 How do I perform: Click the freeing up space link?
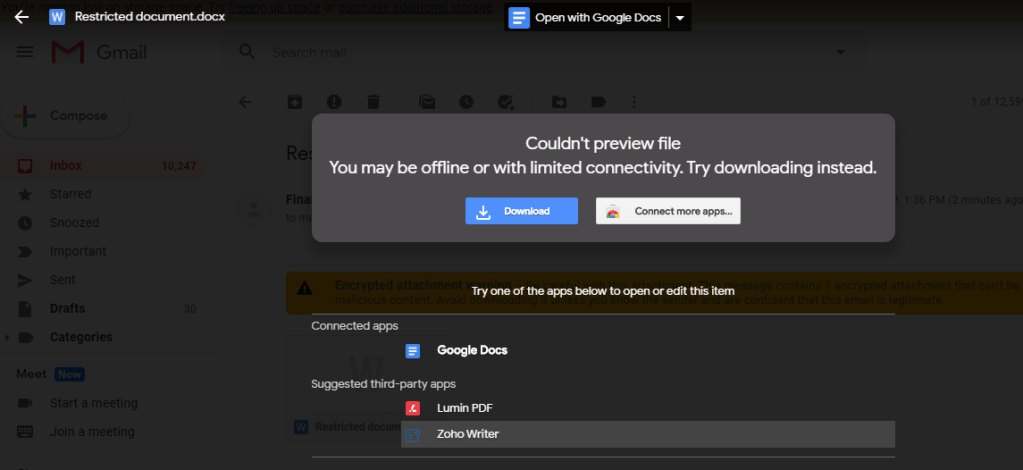pos(275,7)
